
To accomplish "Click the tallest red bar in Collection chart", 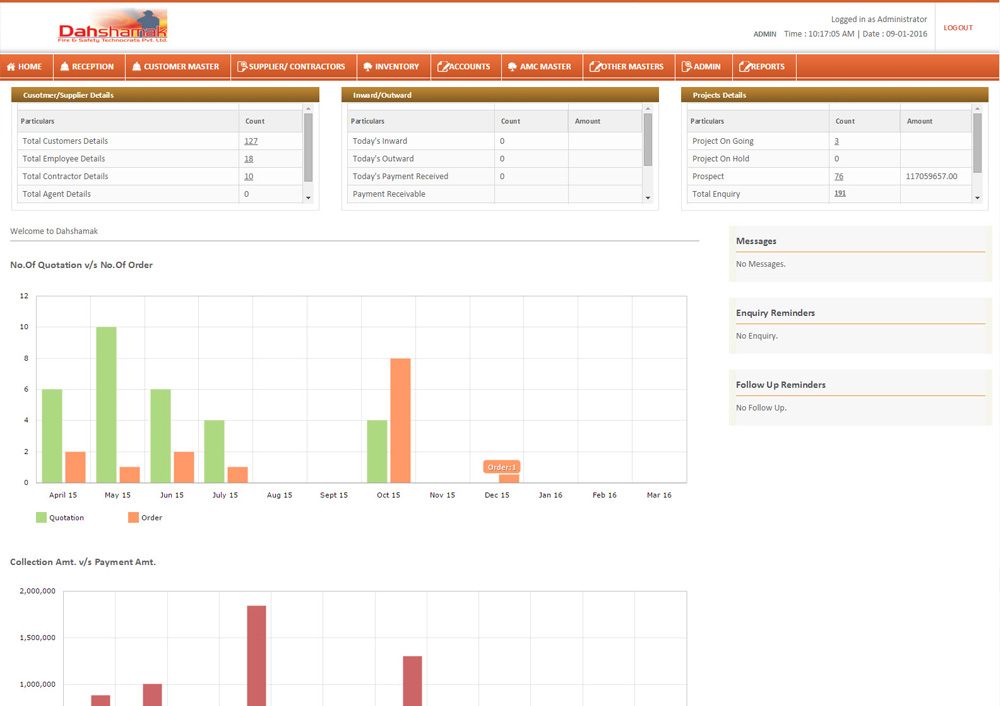I will click(256, 656).
